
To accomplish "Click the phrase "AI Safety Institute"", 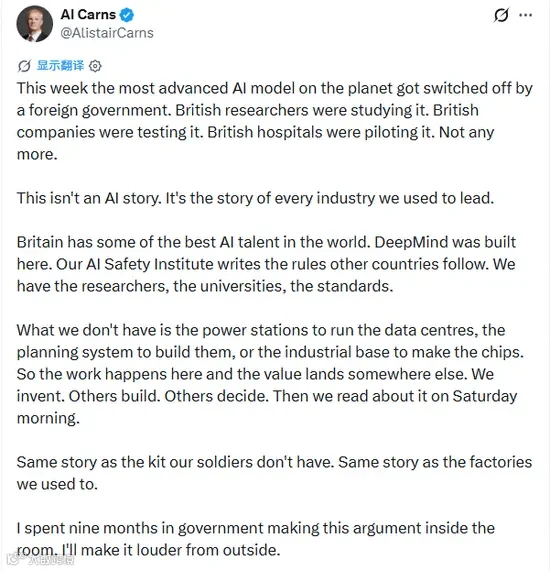I will (x=150, y=264).
